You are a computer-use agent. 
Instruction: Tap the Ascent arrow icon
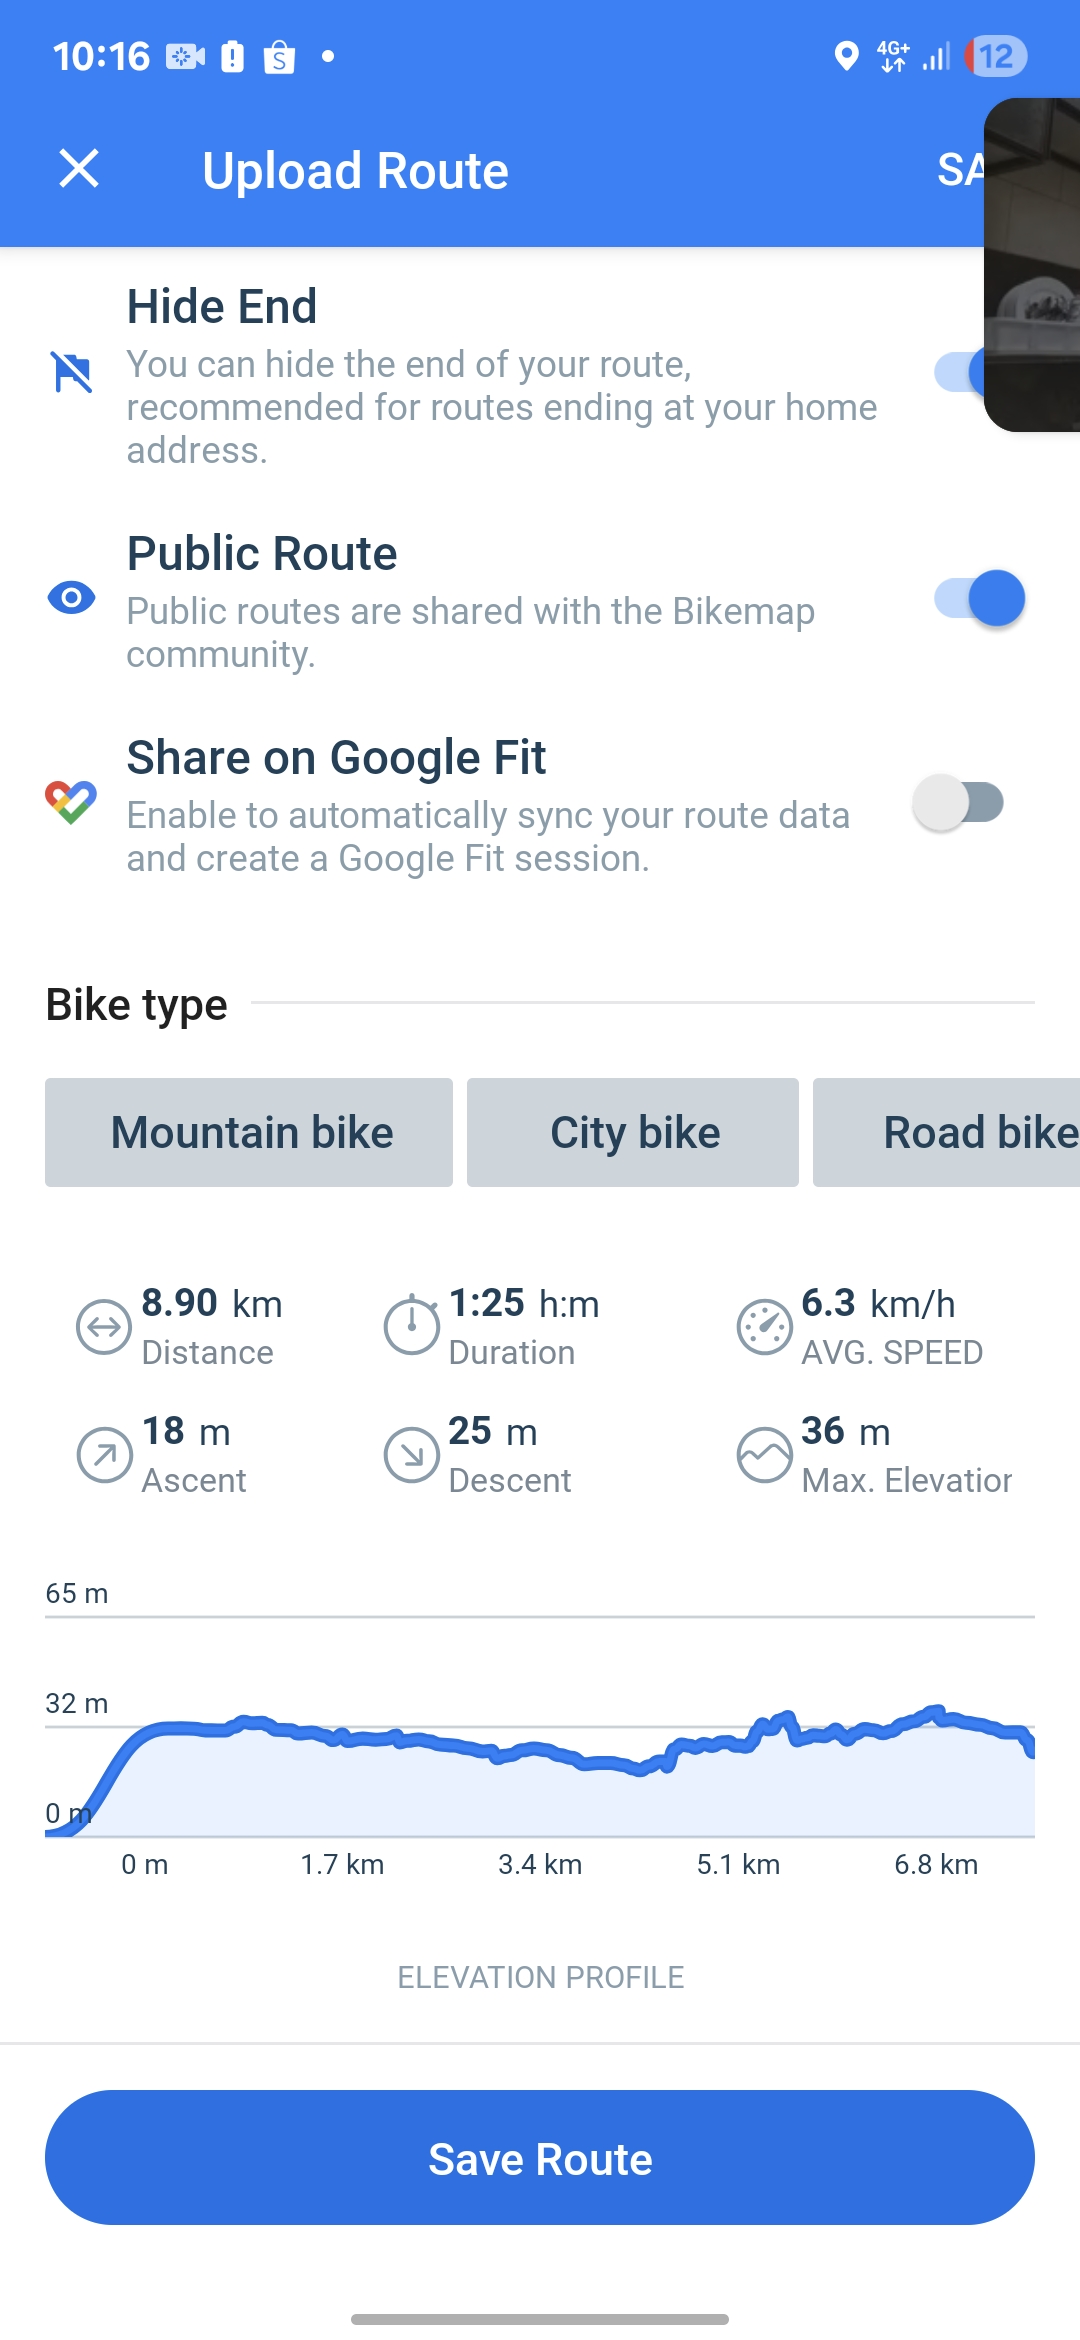point(104,1455)
